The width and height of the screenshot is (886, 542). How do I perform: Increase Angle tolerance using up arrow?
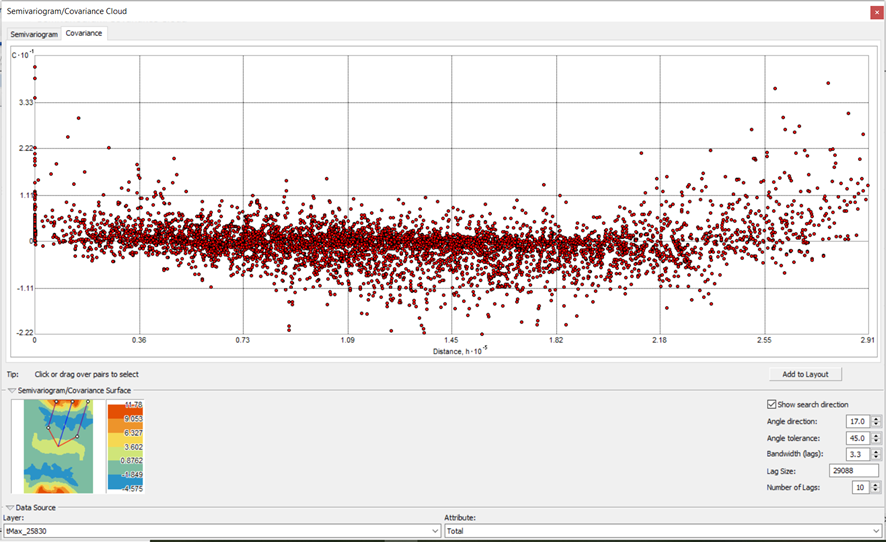876,434
